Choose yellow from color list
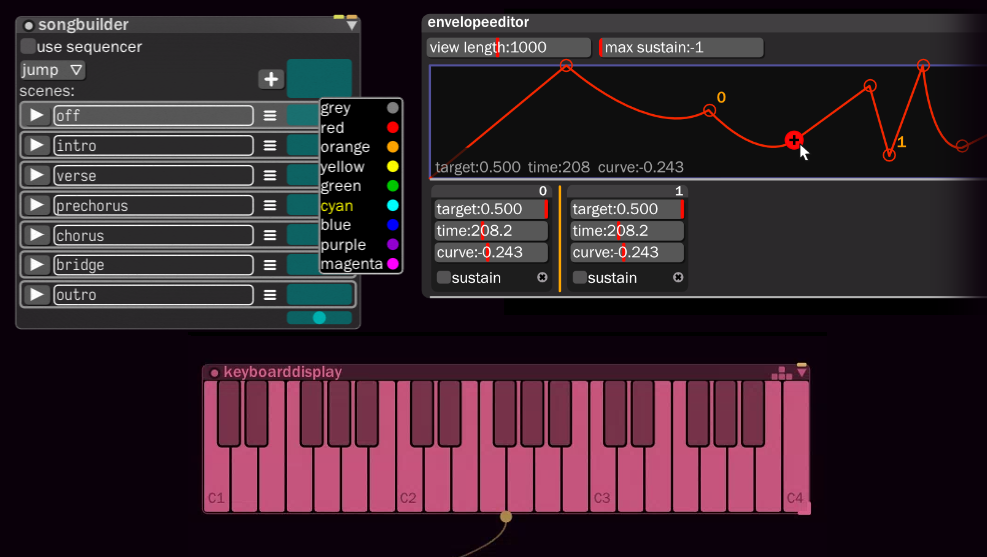Image resolution: width=987 pixels, height=557 pixels. [x=360, y=167]
